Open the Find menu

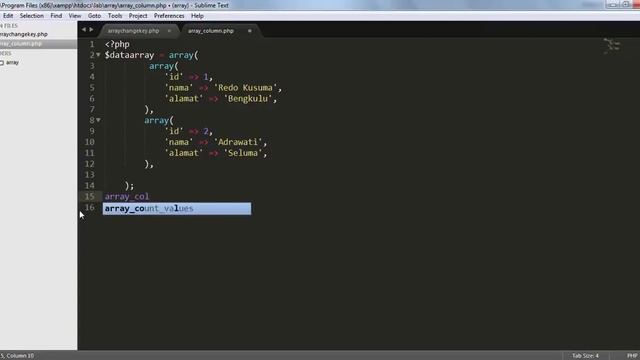click(56, 16)
